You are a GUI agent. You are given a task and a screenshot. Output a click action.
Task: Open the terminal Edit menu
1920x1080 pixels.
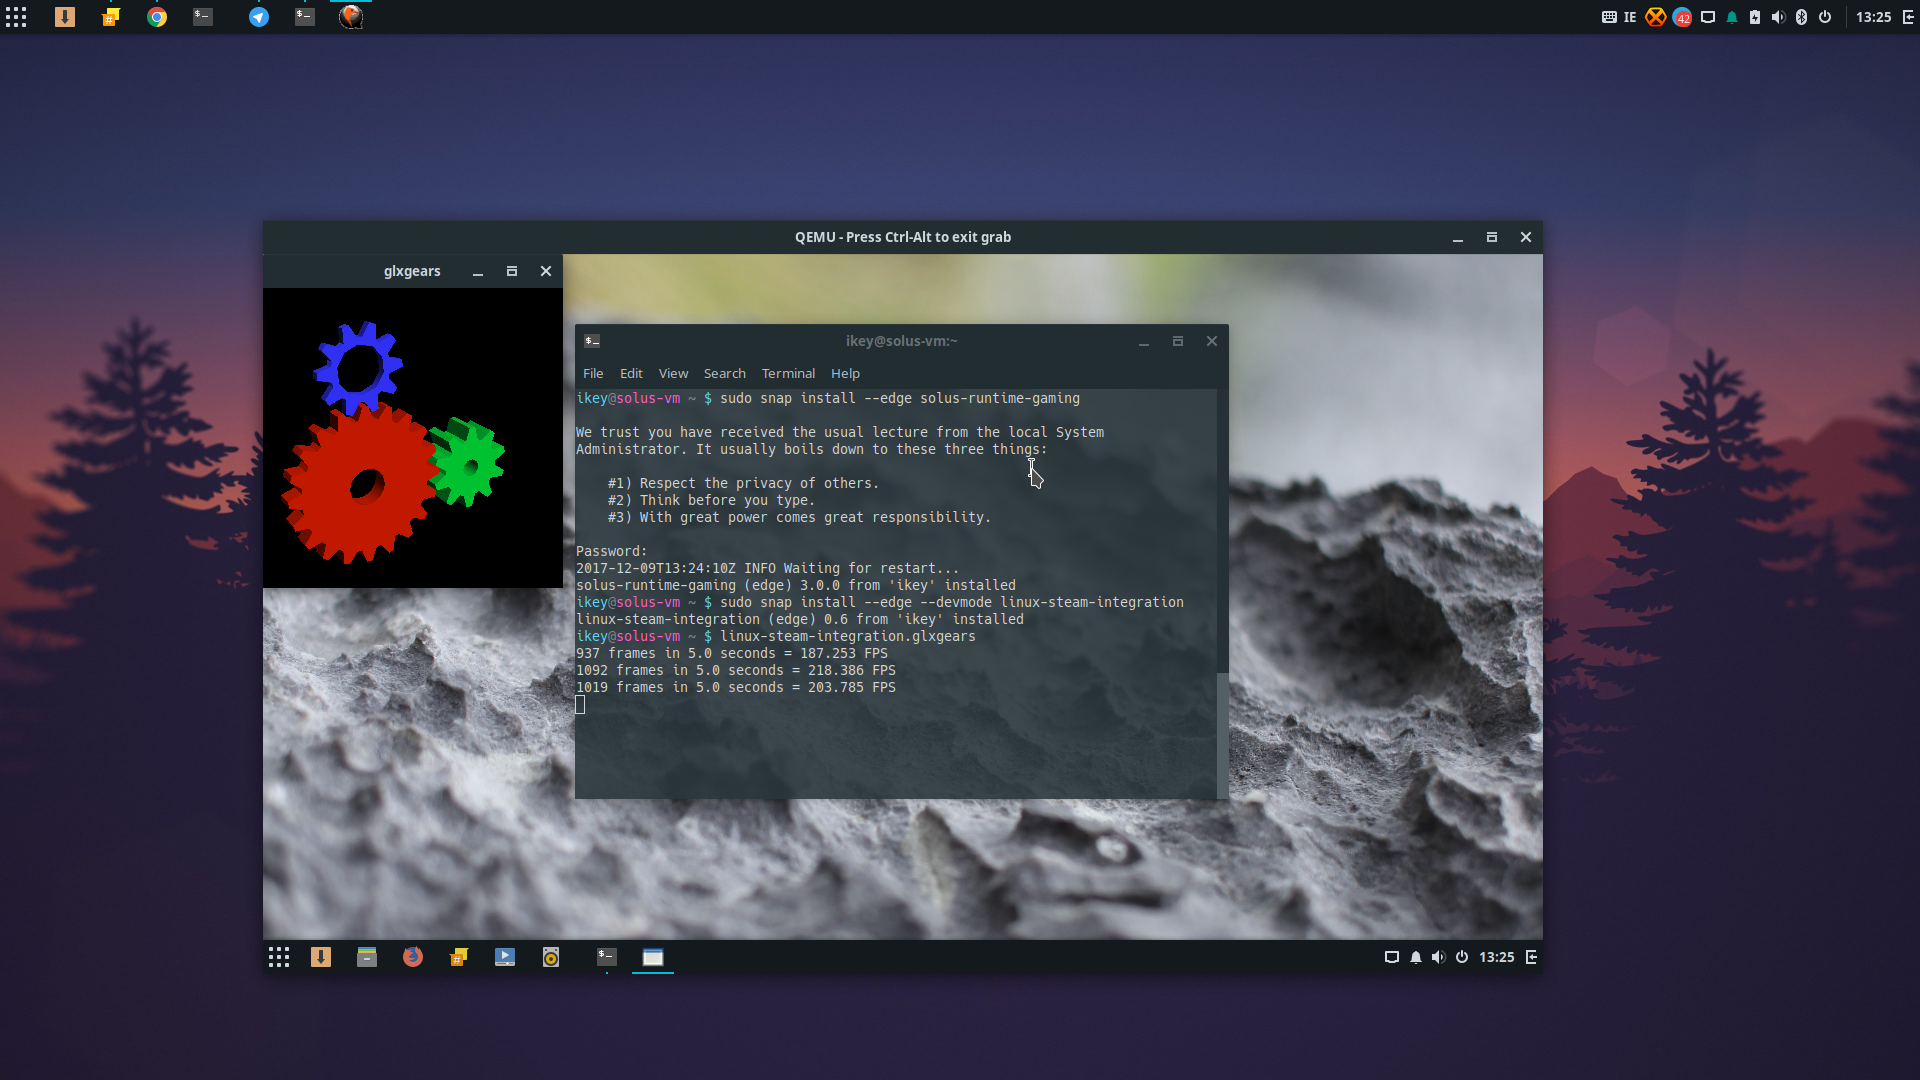631,373
